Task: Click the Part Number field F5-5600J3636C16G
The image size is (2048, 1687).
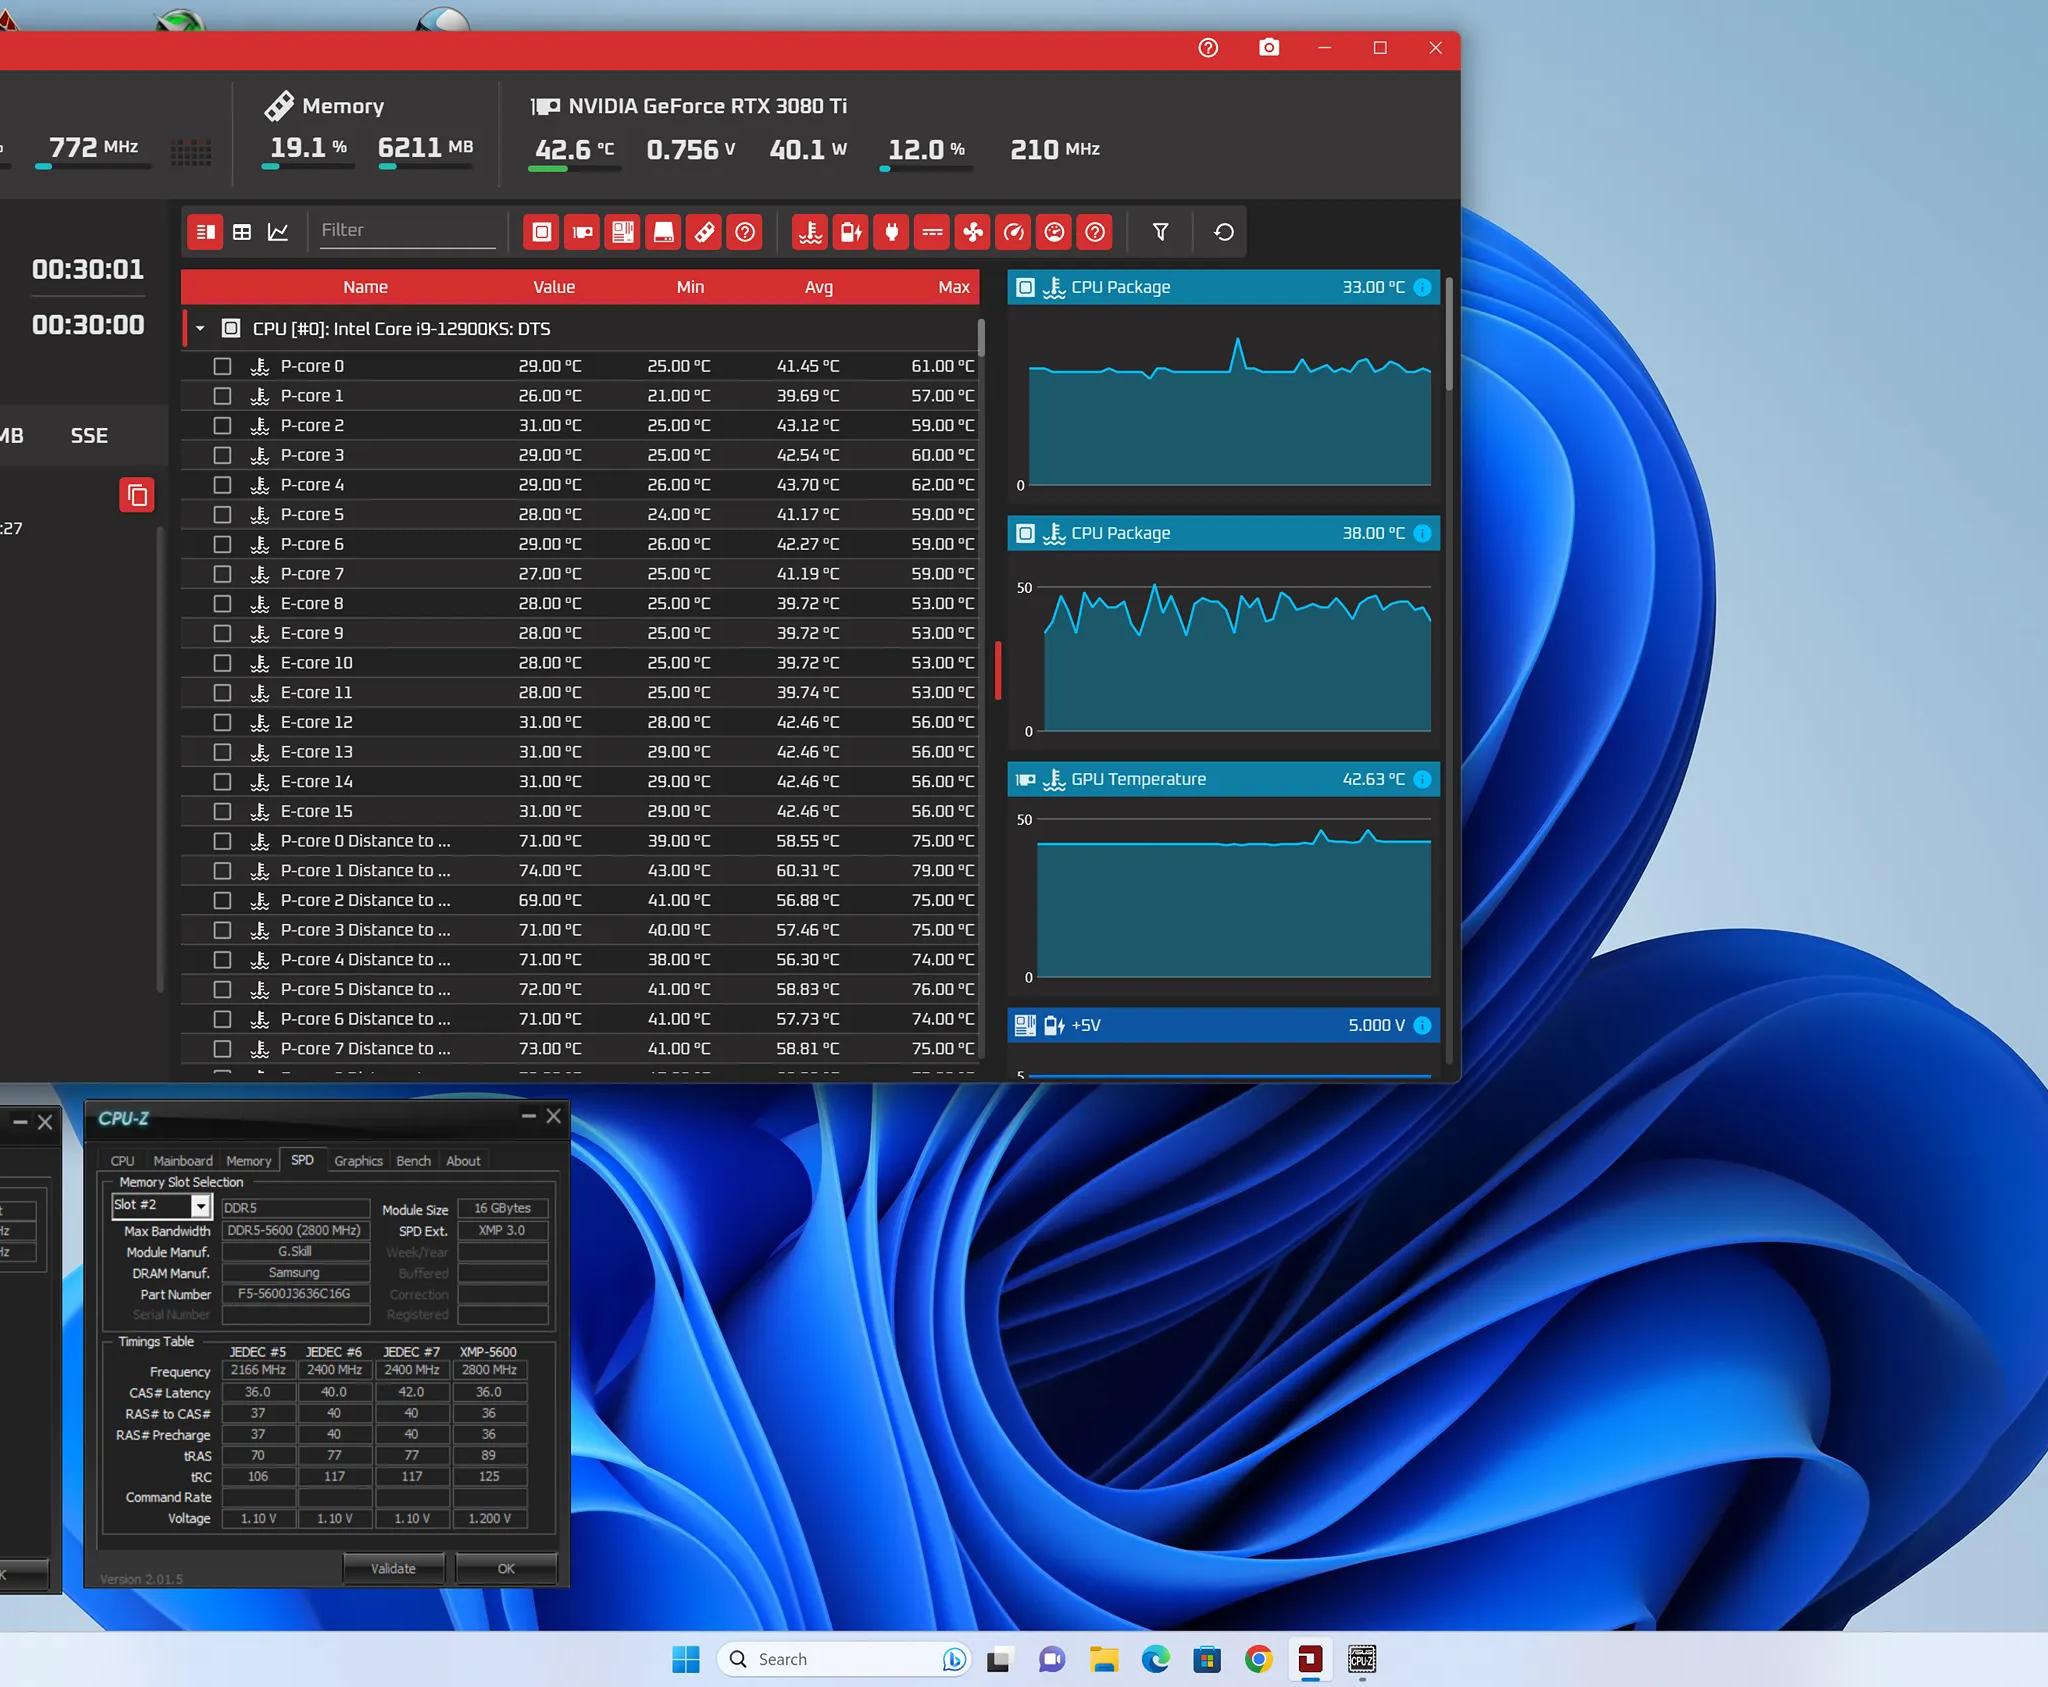Action: 295,1294
